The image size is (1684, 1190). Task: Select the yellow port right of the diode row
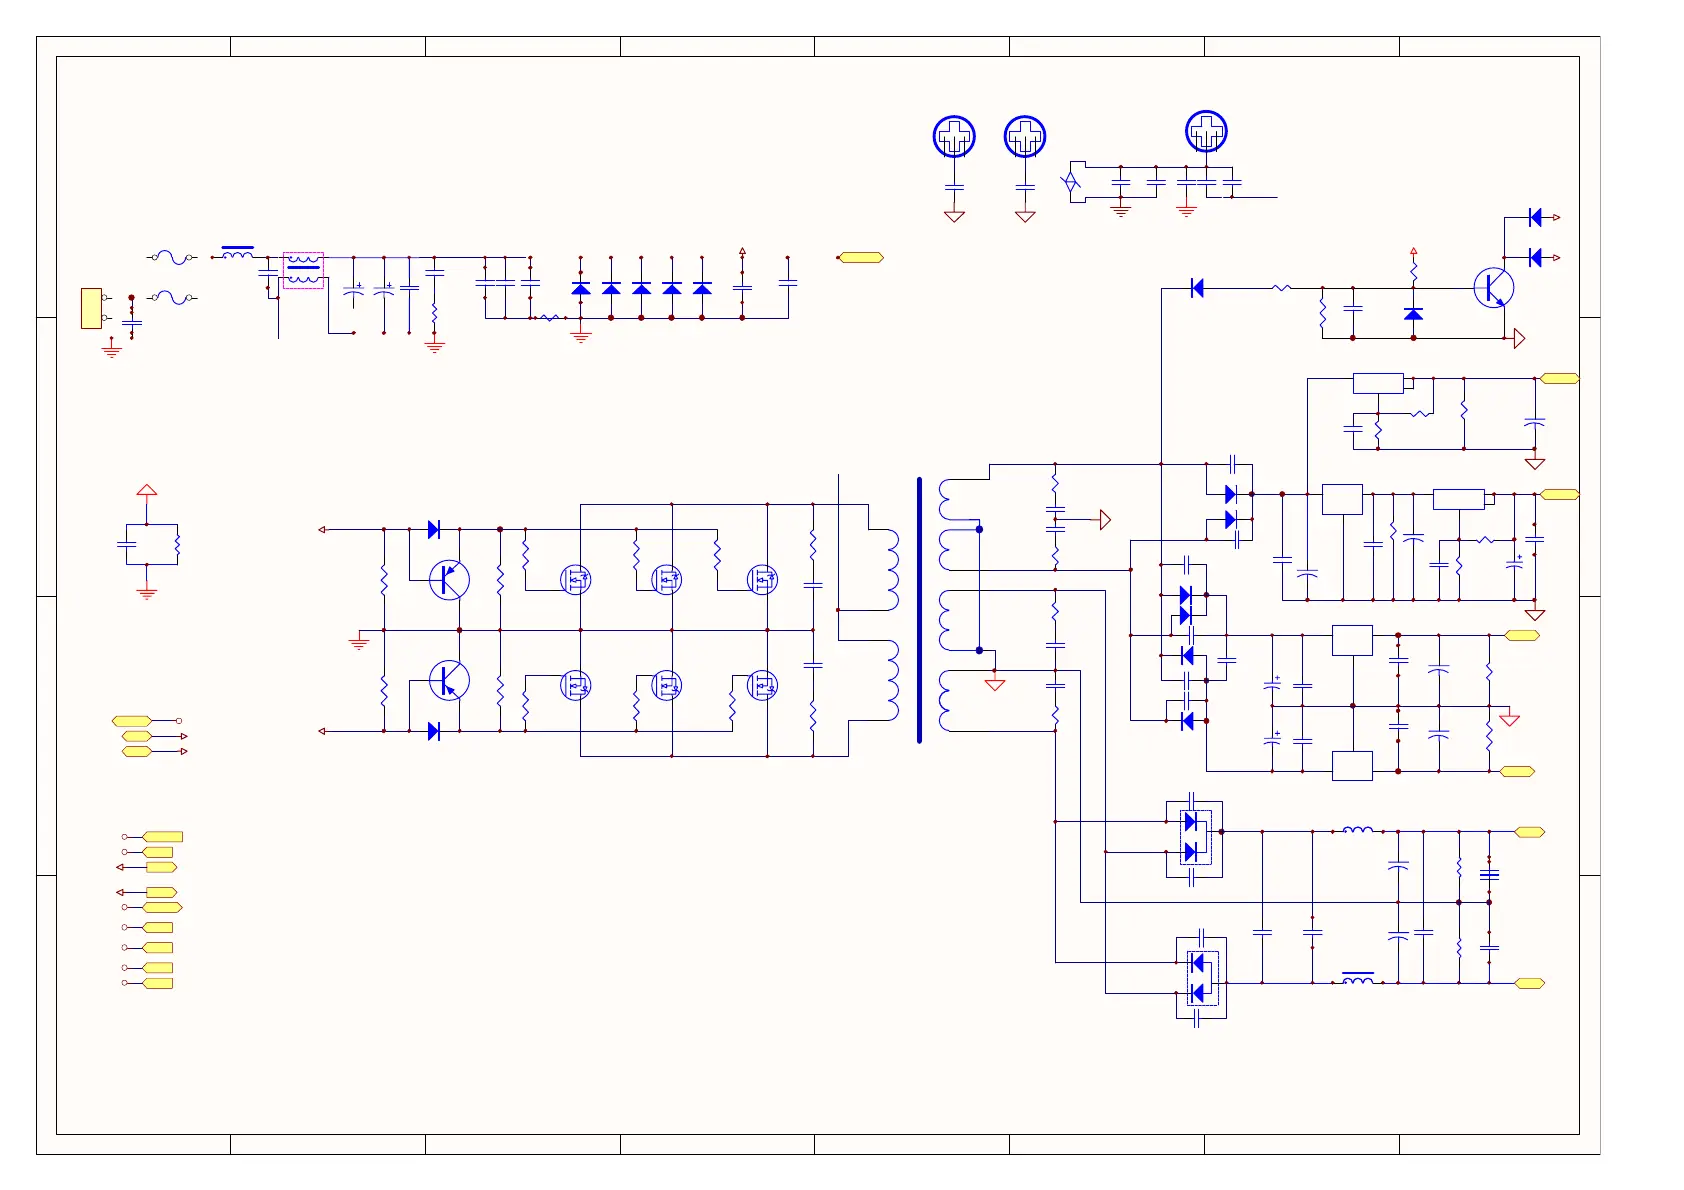861,257
